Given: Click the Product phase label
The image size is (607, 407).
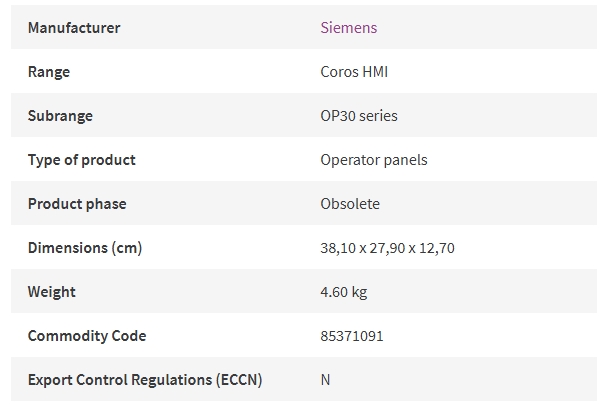Looking at the screenshot, I should [77, 204].
